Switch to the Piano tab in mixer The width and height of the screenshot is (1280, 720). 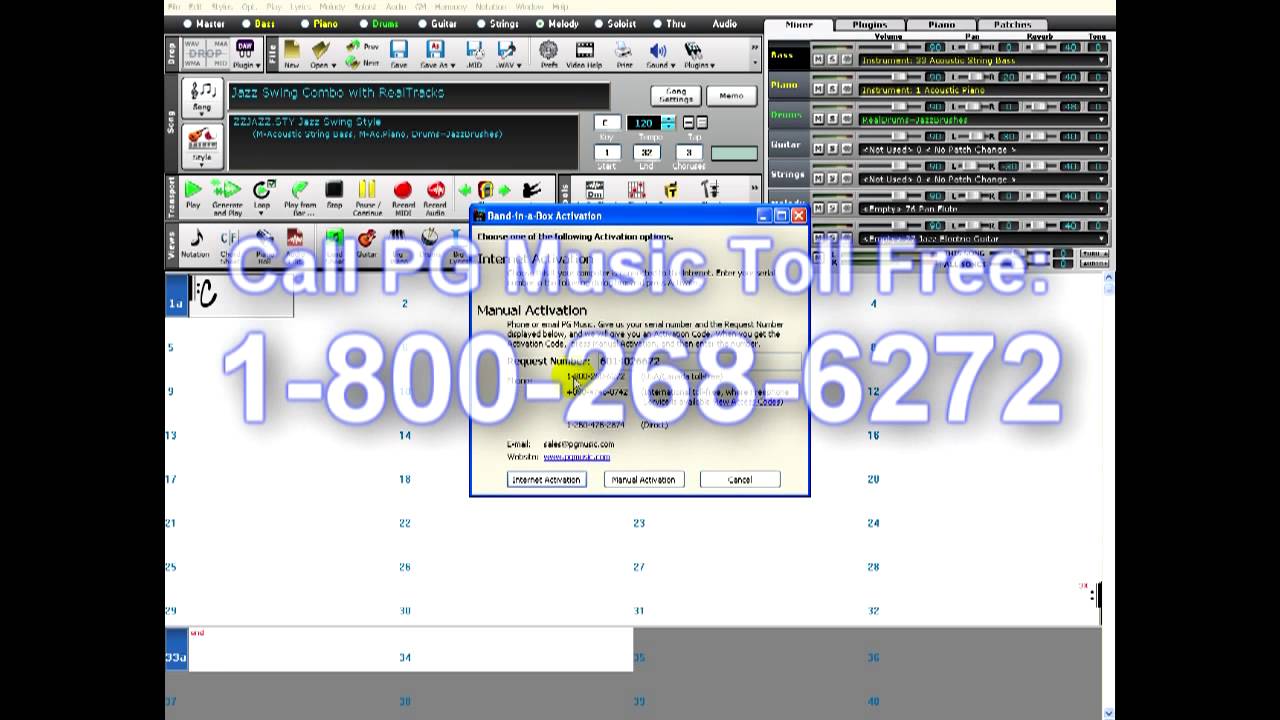(940, 25)
